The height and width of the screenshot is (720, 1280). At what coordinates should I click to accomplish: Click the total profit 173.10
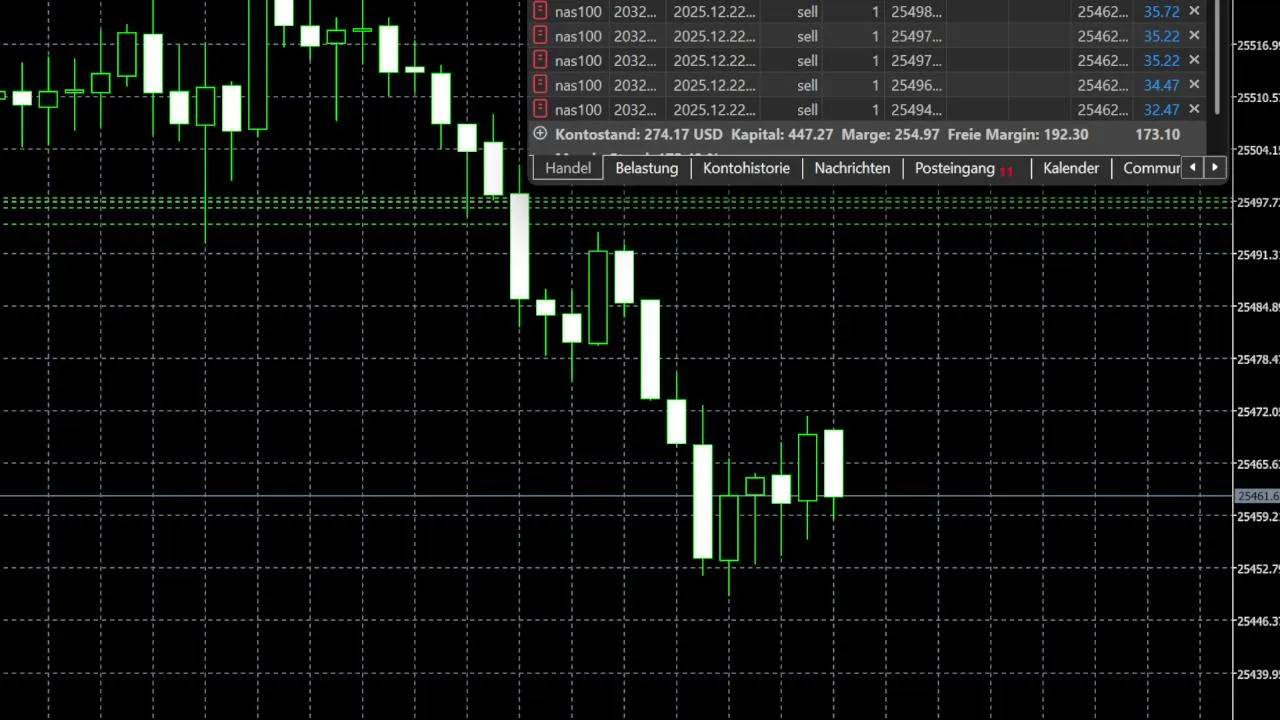[x=1157, y=134]
